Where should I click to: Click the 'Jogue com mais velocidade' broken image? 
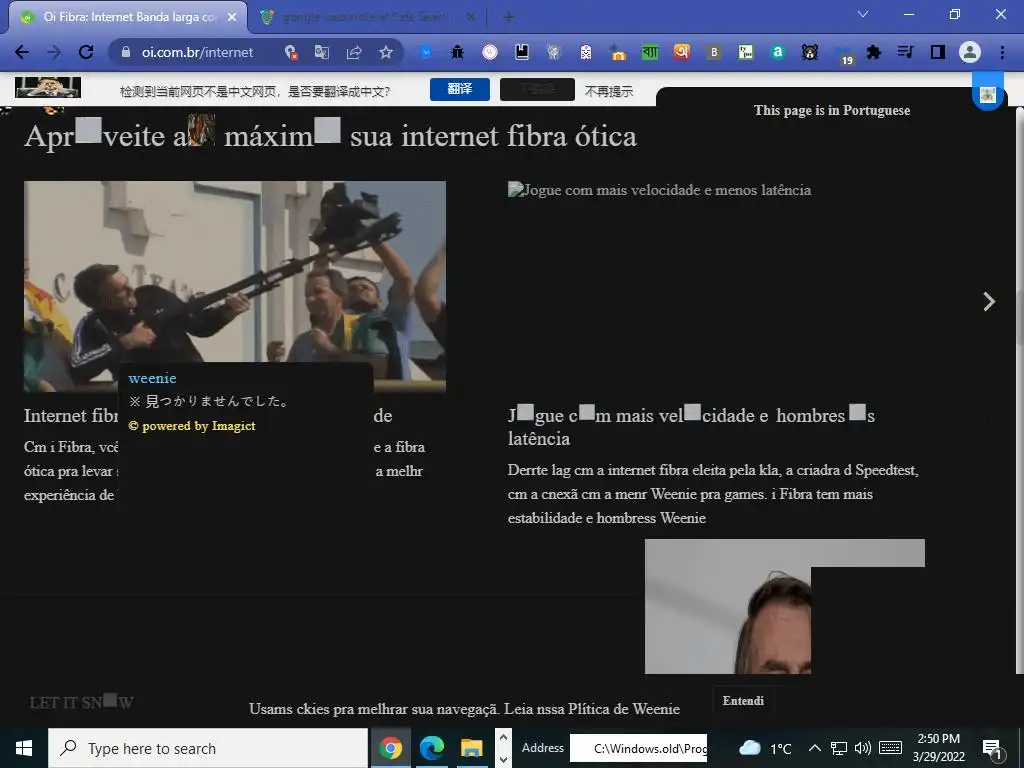(660, 190)
